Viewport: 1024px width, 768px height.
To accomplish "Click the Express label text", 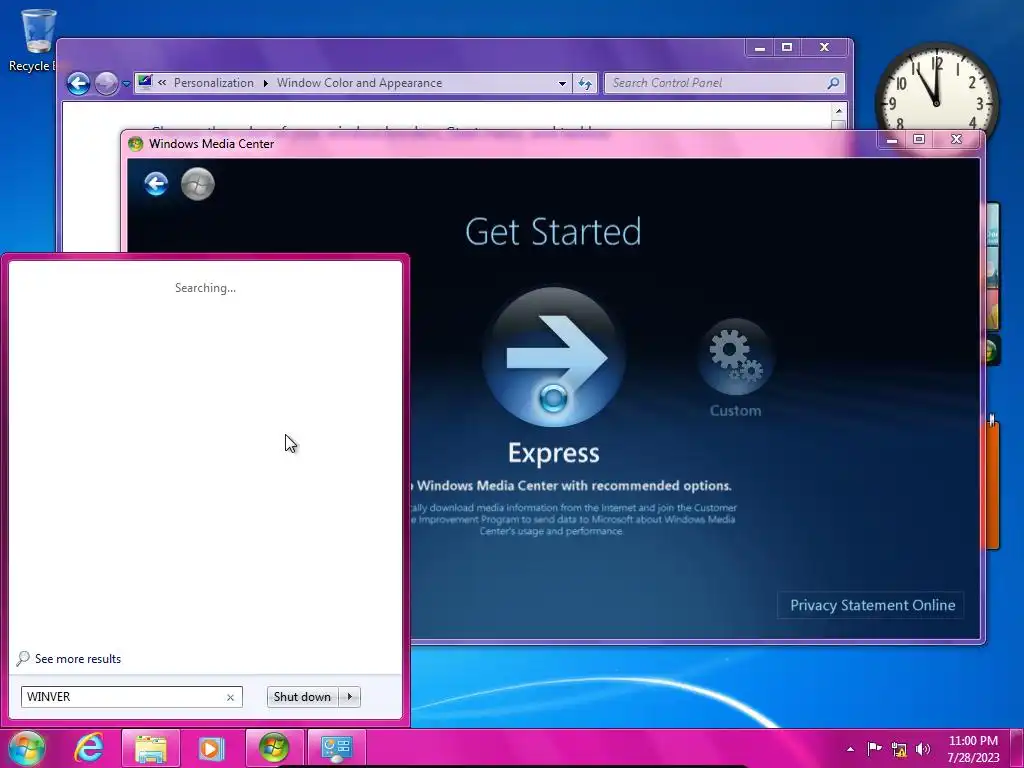I will pyautogui.click(x=554, y=453).
